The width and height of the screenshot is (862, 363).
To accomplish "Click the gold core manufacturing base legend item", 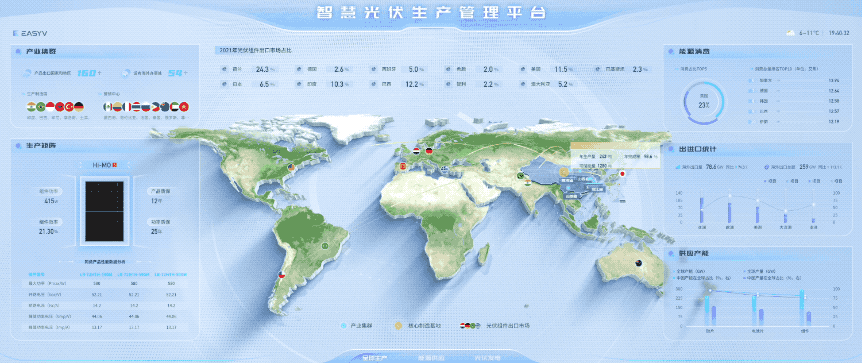I will [x=418, y=326].
